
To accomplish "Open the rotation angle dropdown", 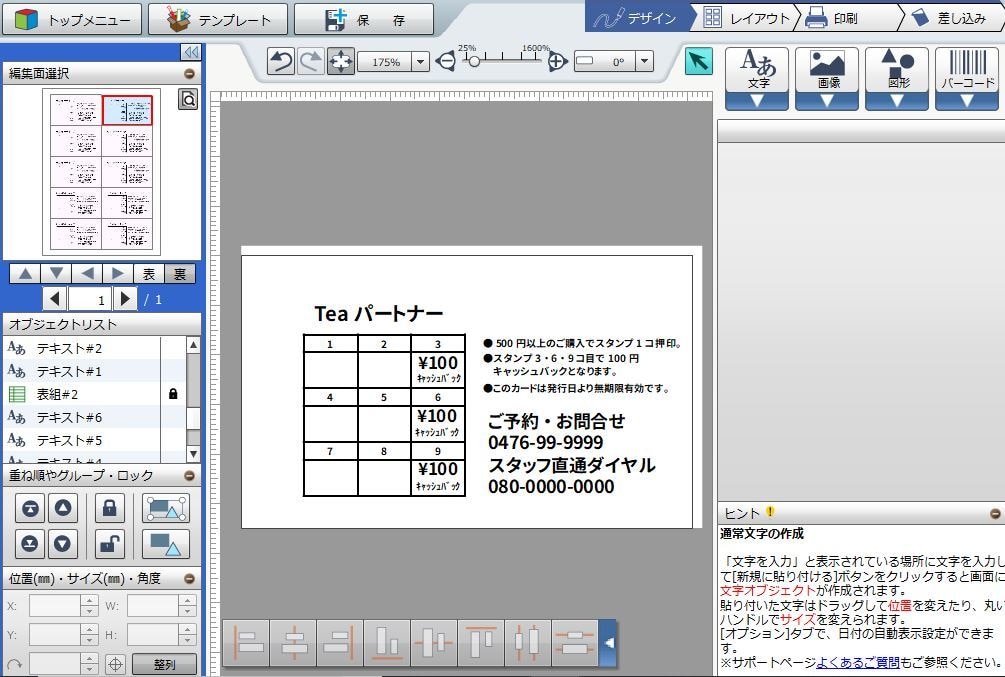I will point(644,62).
